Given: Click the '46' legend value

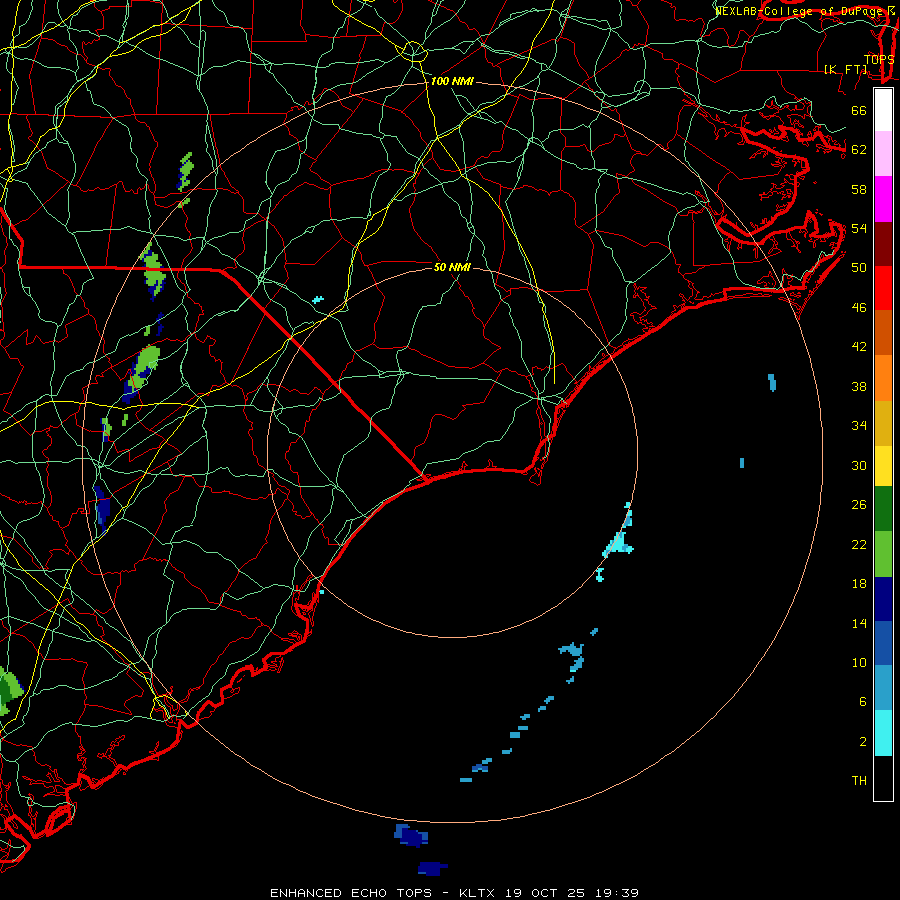Looking at the screenshot, I should (x=859, y=308).
